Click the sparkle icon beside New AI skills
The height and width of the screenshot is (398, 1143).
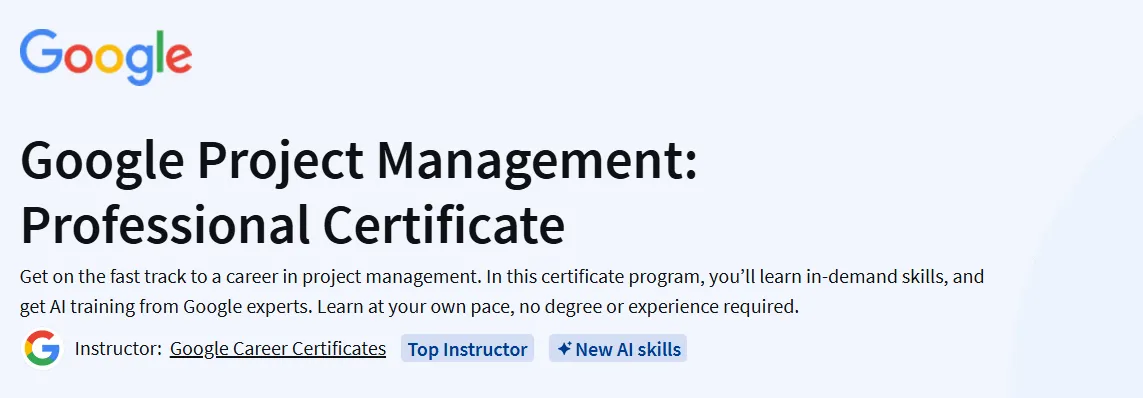[563, 349]
